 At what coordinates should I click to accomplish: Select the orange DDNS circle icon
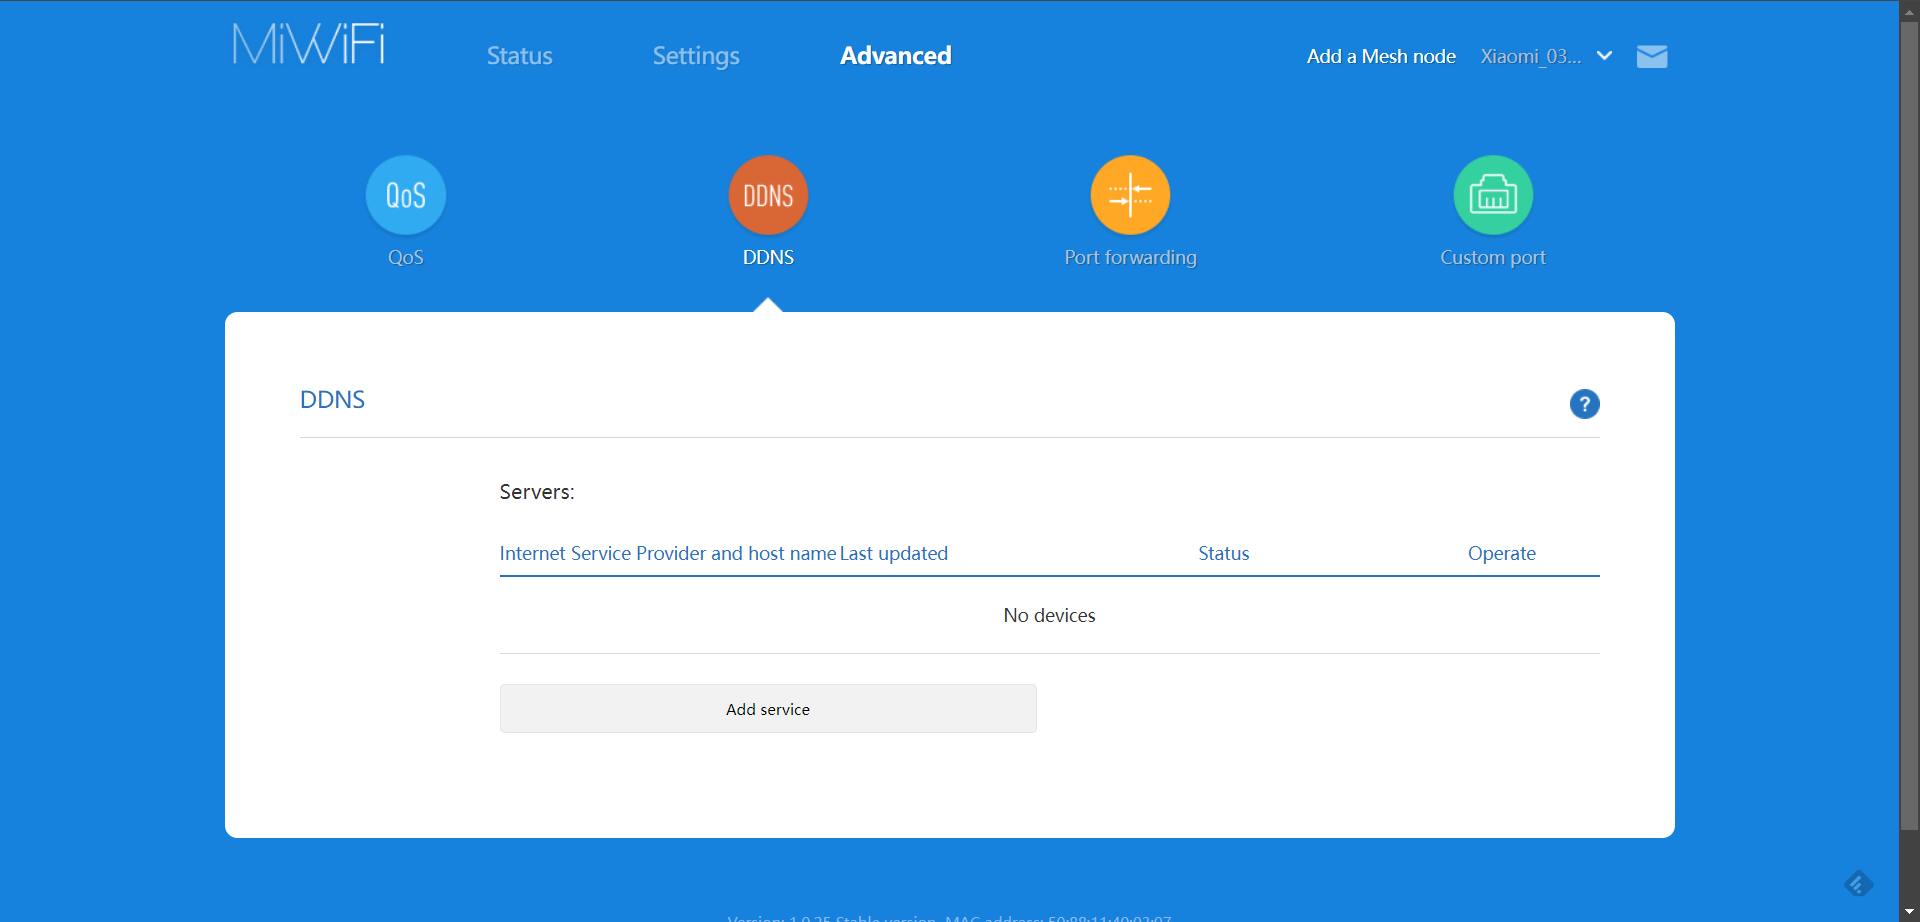click(768, 195)
